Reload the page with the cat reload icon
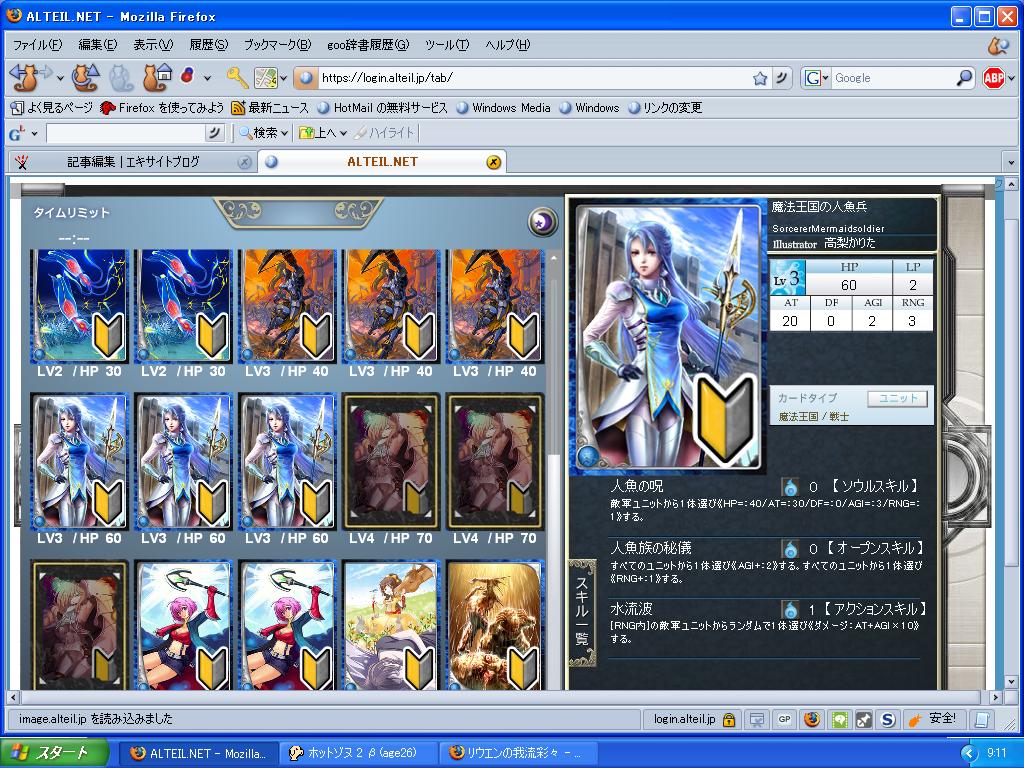The height and width of the screenshot is (768, 1024). [84, 78]
